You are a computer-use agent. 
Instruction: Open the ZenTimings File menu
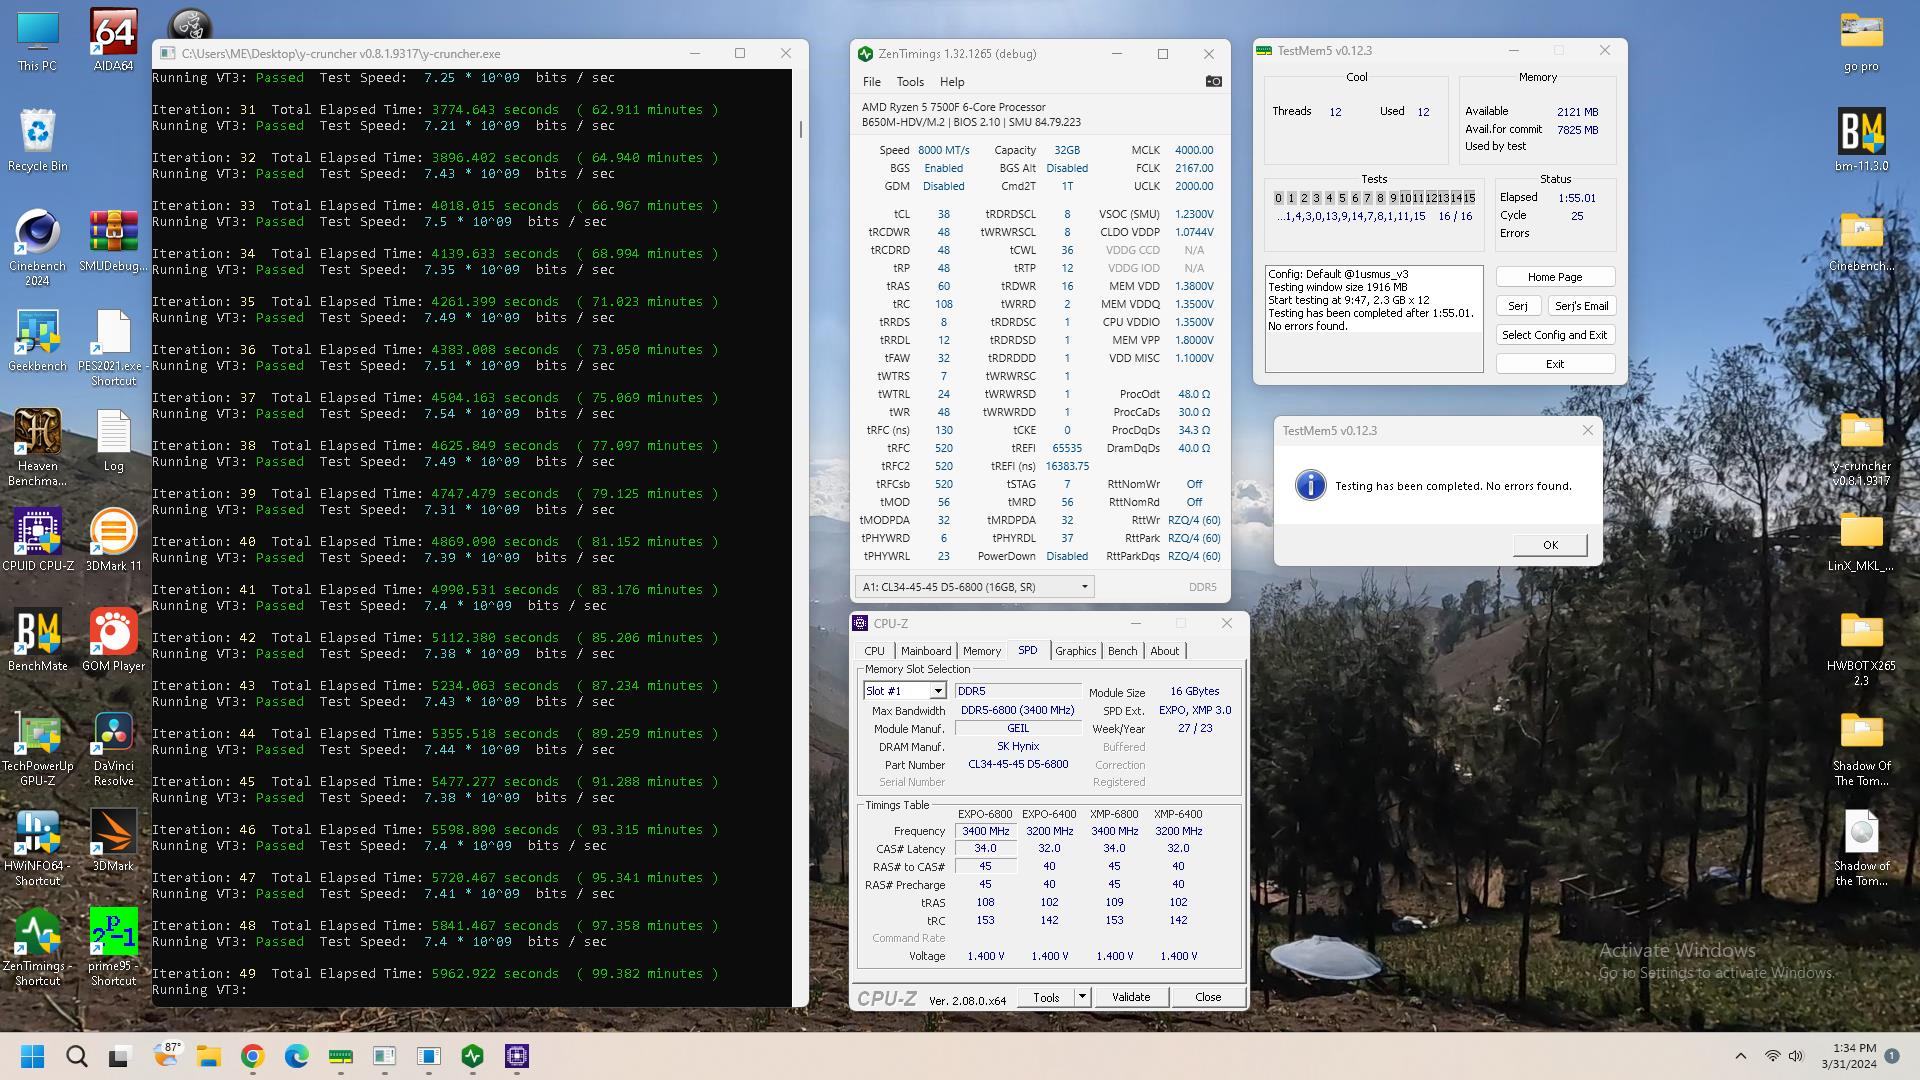871,82
